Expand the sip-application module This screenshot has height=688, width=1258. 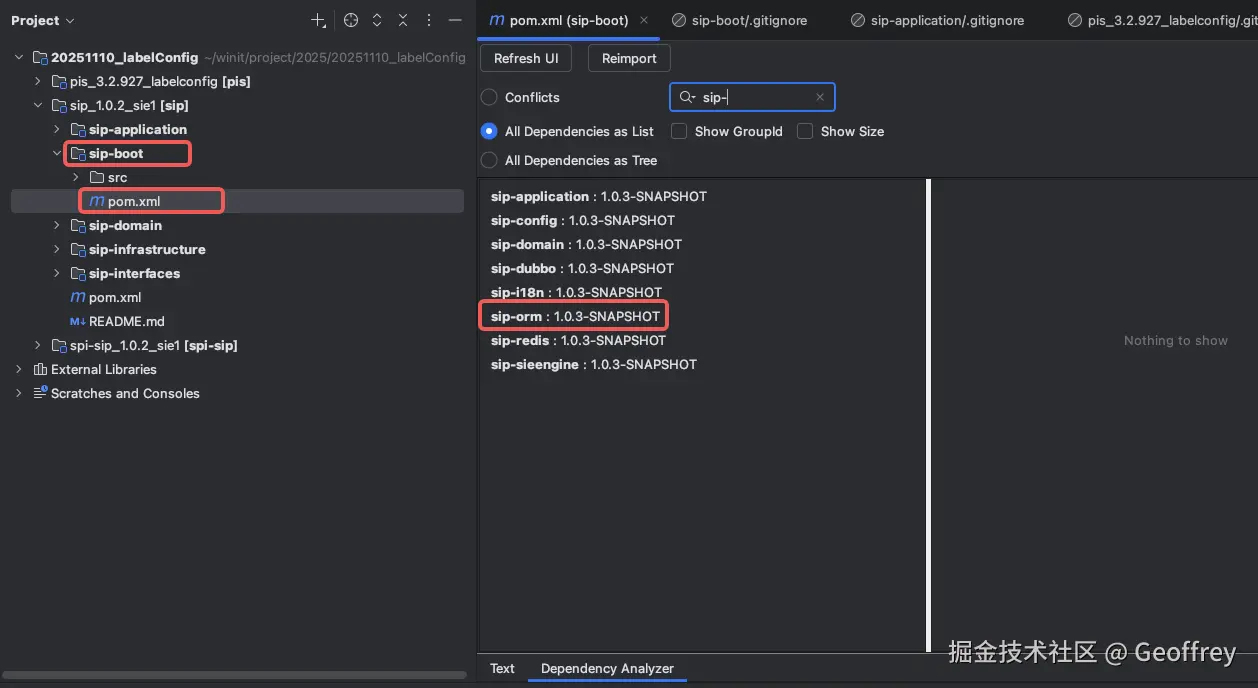(x=57, y=129)
